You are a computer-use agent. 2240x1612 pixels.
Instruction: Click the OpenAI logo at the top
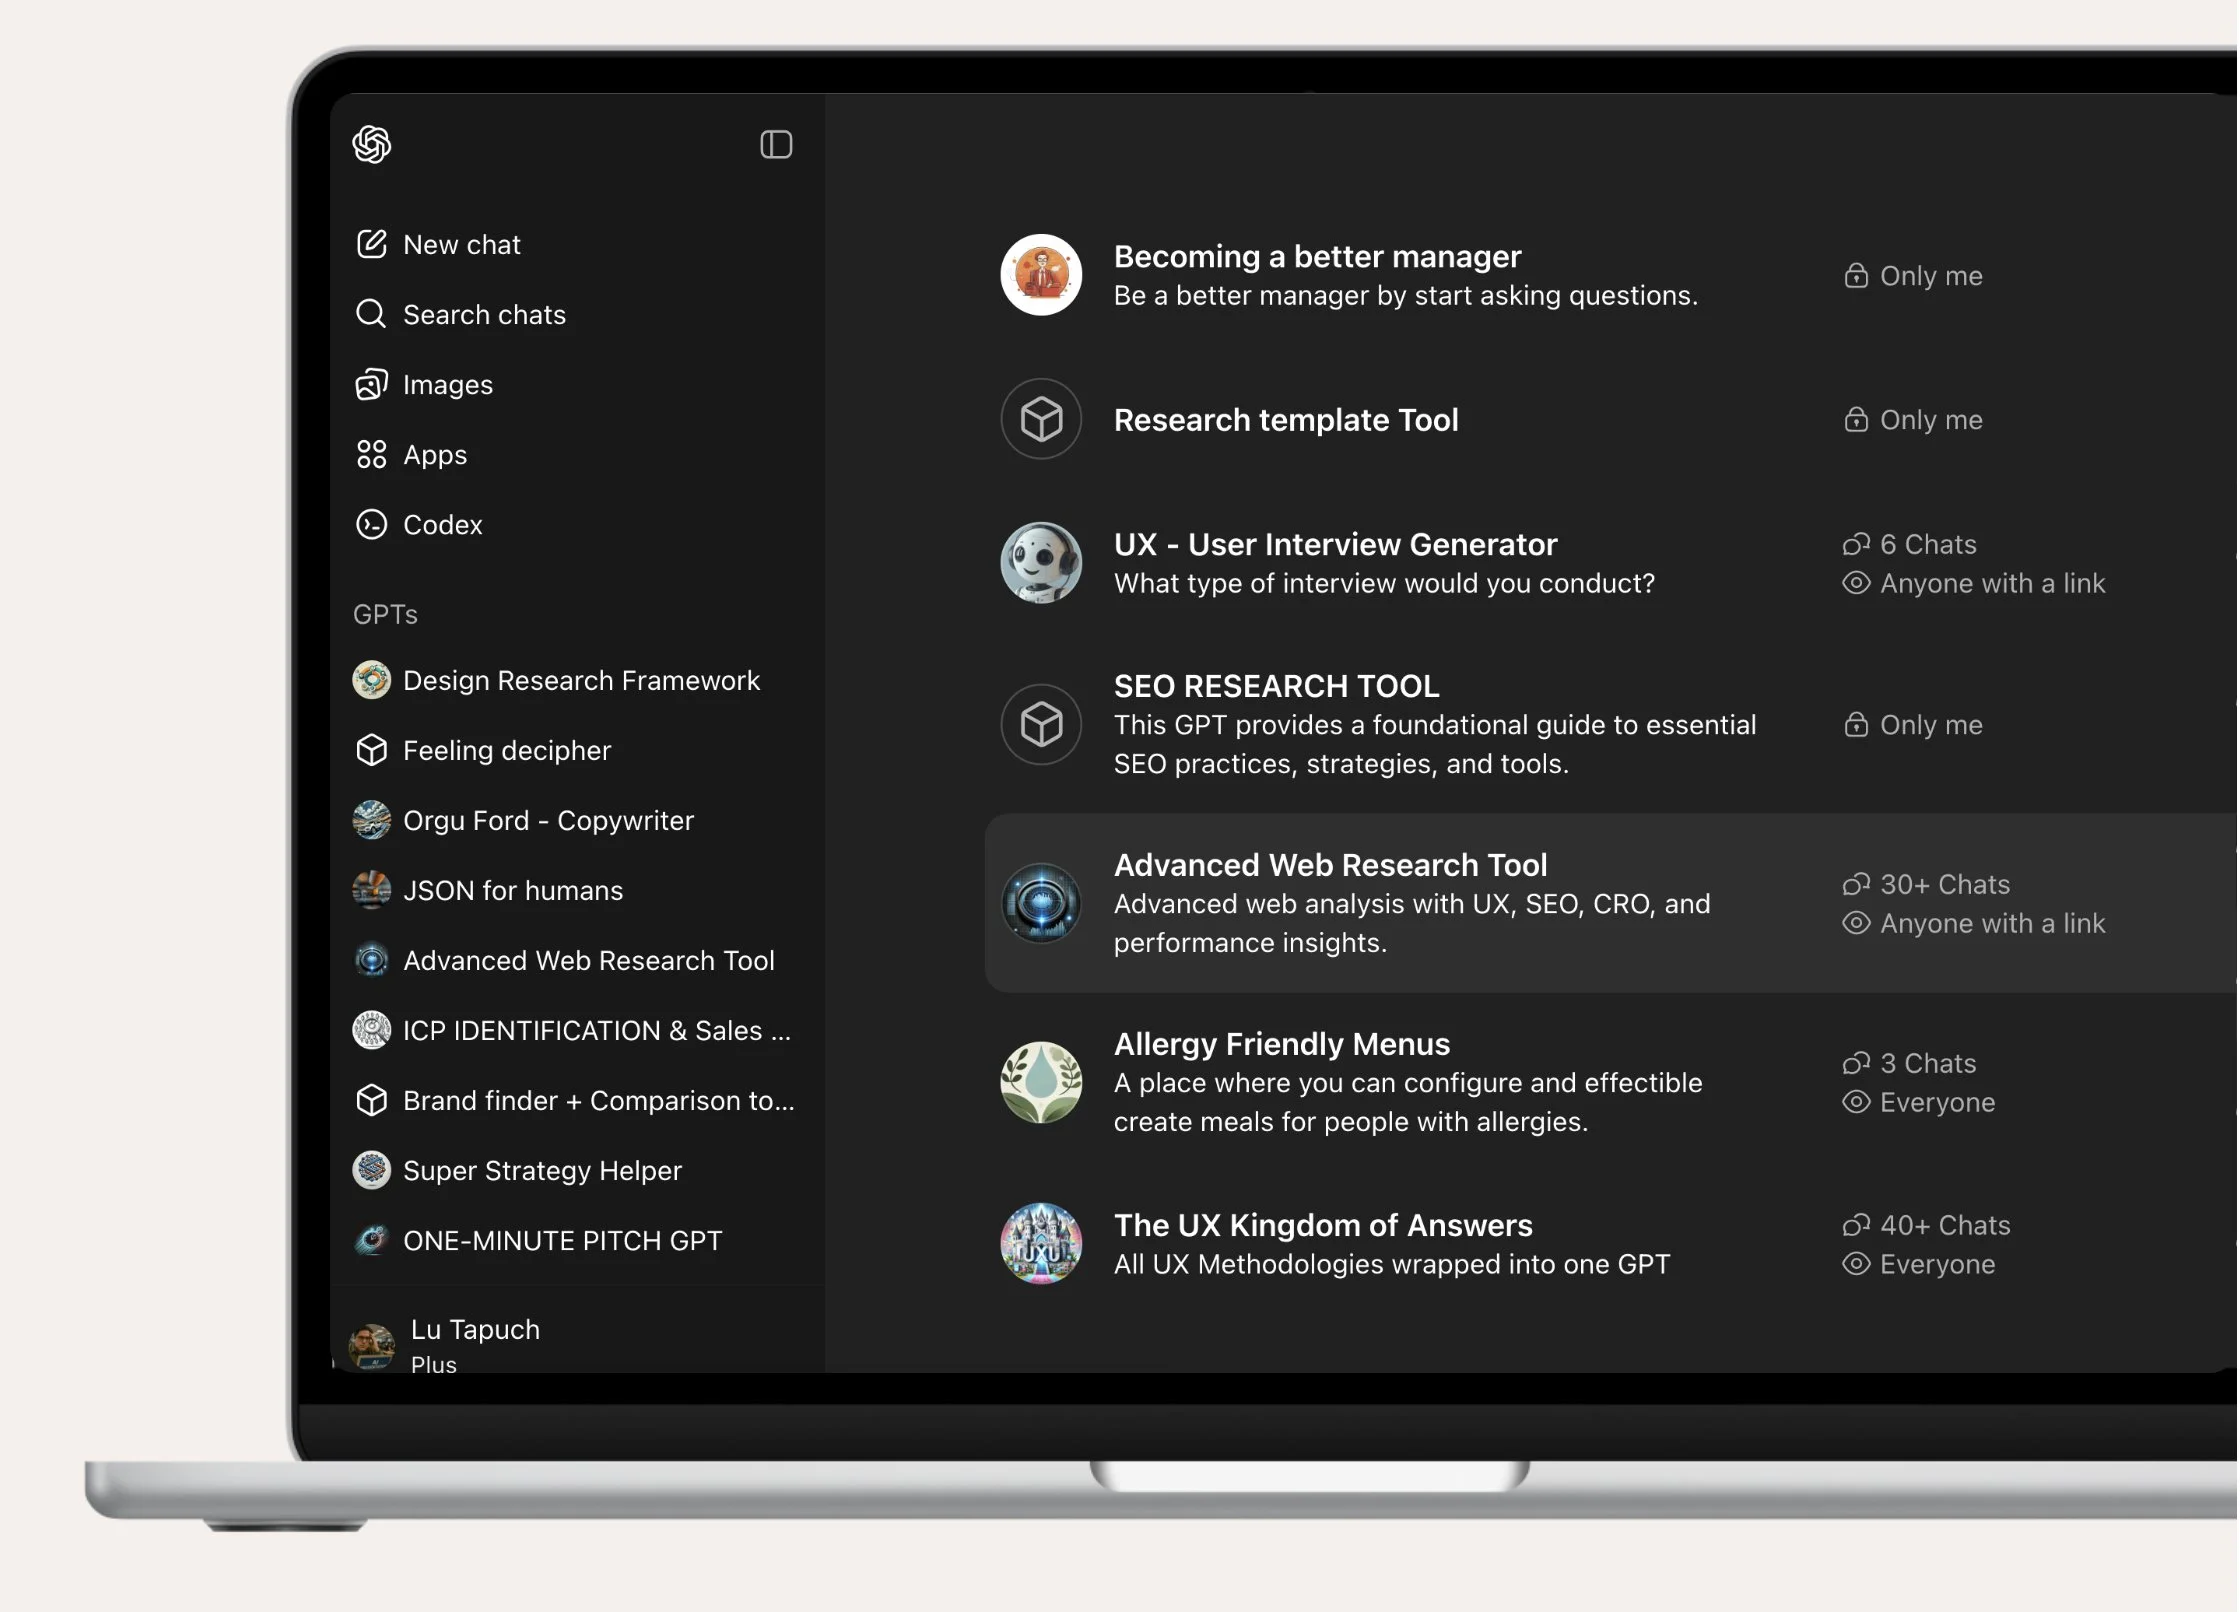coord(371,144)
